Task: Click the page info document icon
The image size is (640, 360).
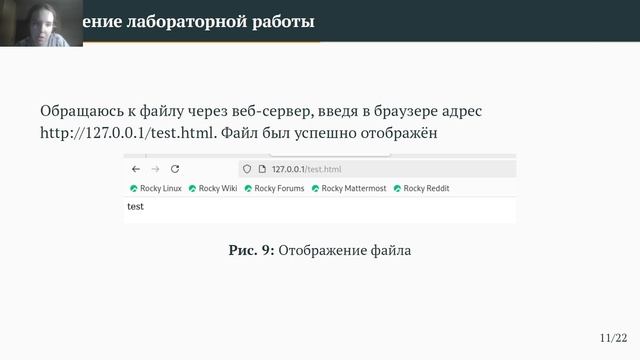Action: (x=262, y=169)
